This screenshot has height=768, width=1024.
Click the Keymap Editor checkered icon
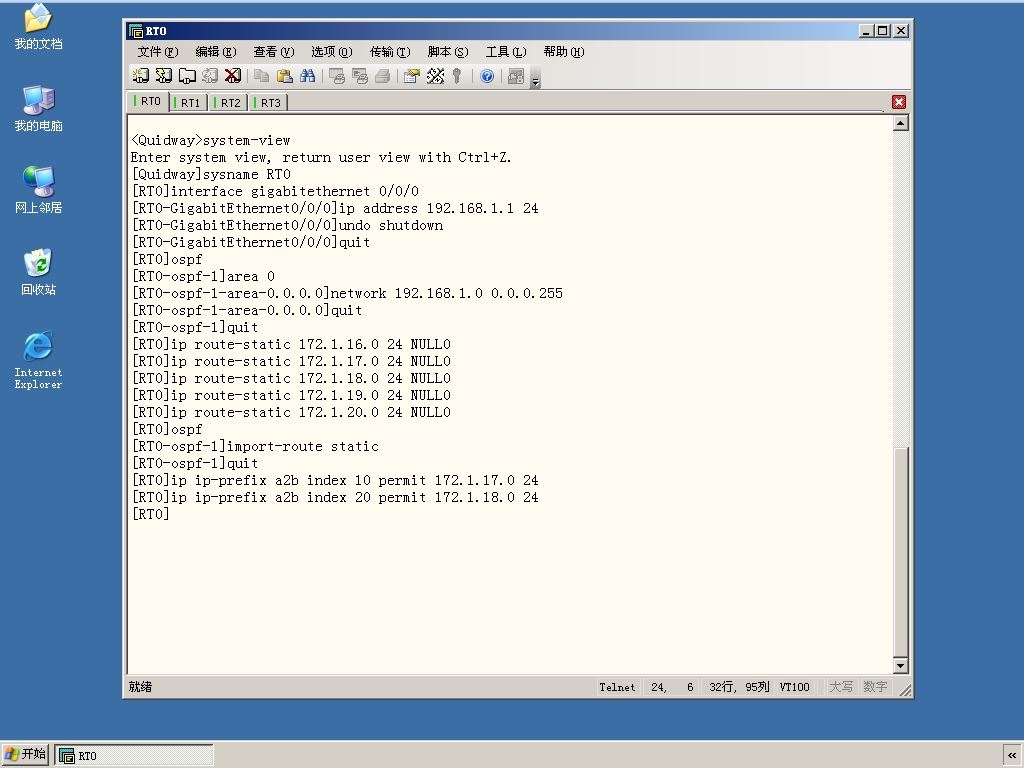coord(435,76)
